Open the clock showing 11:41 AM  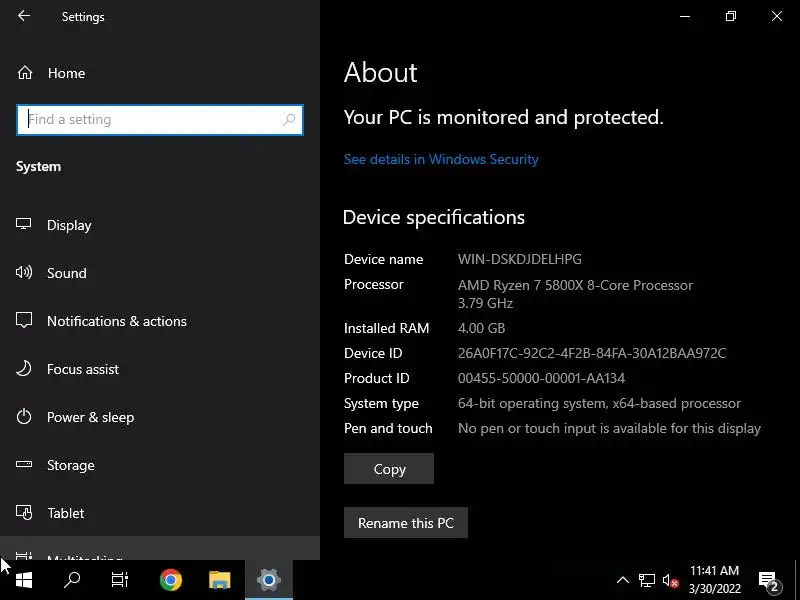pos(714,580)
